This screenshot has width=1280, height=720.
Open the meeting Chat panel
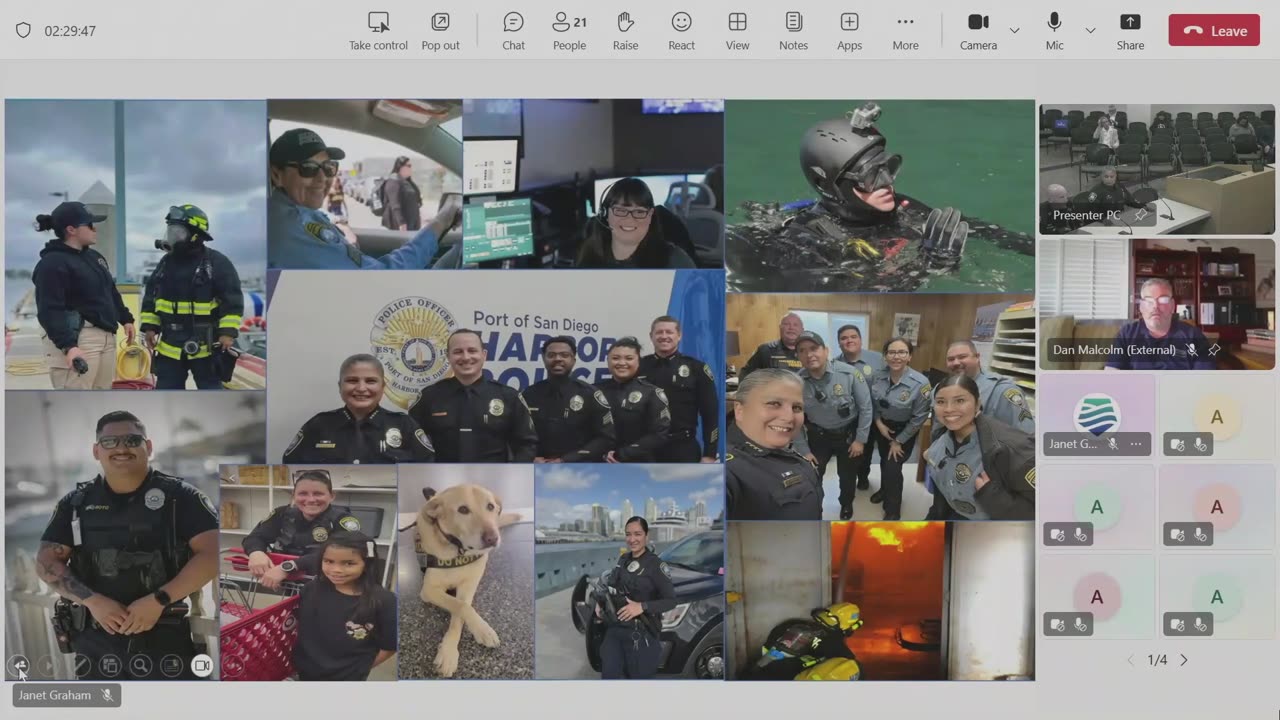click(513, 31)
